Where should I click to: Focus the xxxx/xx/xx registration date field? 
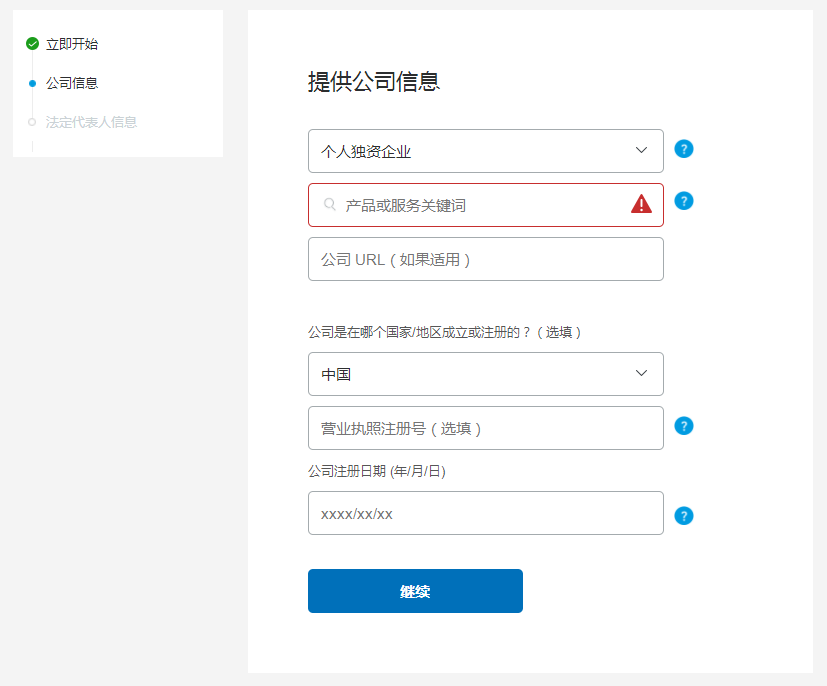485,513
